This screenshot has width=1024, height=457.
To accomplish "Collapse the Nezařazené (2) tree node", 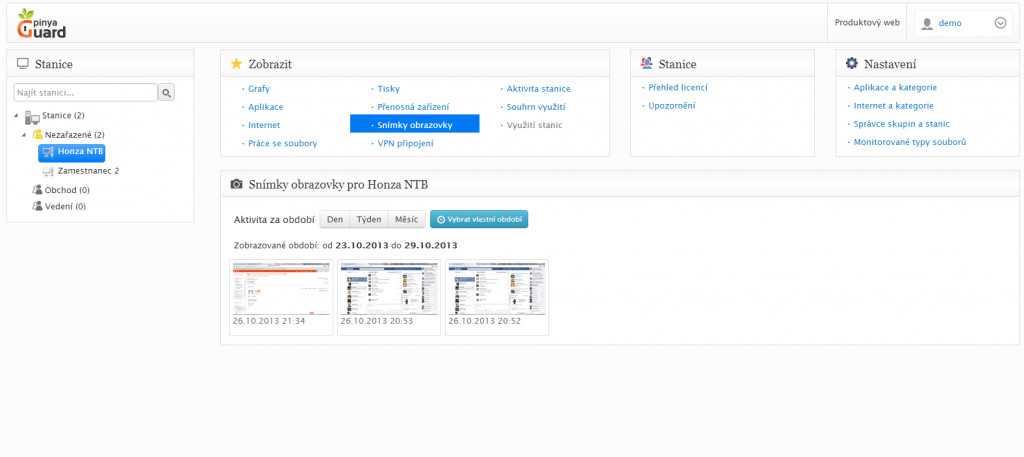I will click(x=24, y=135).
